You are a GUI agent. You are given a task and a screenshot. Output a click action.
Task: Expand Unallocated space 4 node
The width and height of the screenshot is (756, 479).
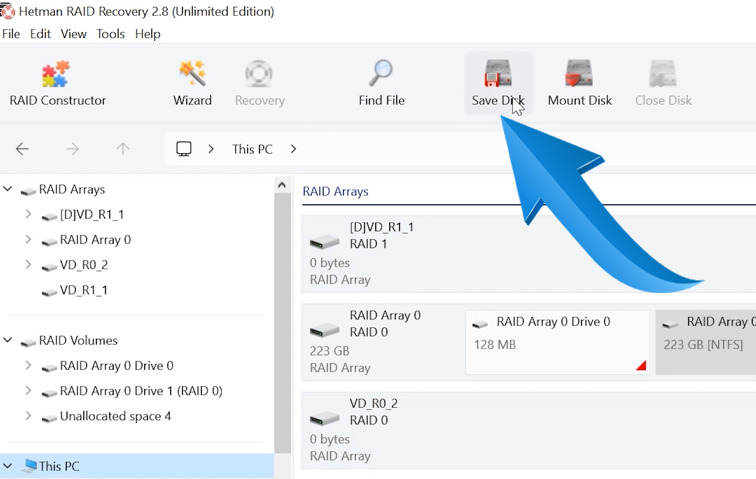pyautogui.click(x=28, y=416)
